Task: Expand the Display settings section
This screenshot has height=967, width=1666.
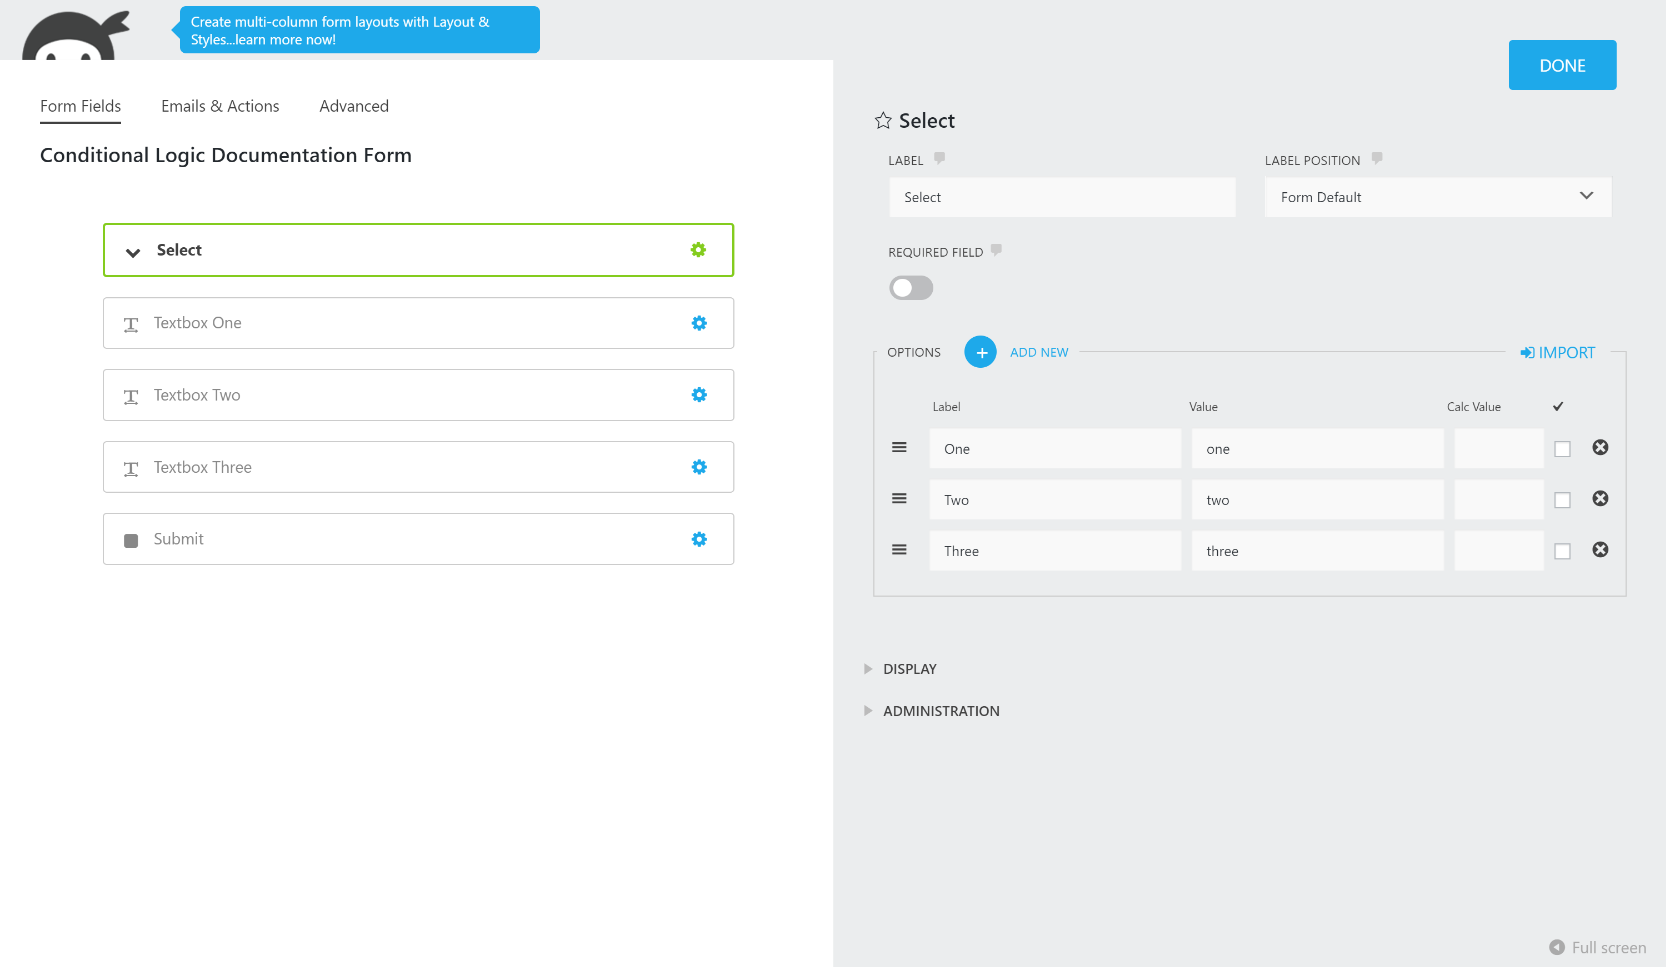Action: click(x=909, y=669)
